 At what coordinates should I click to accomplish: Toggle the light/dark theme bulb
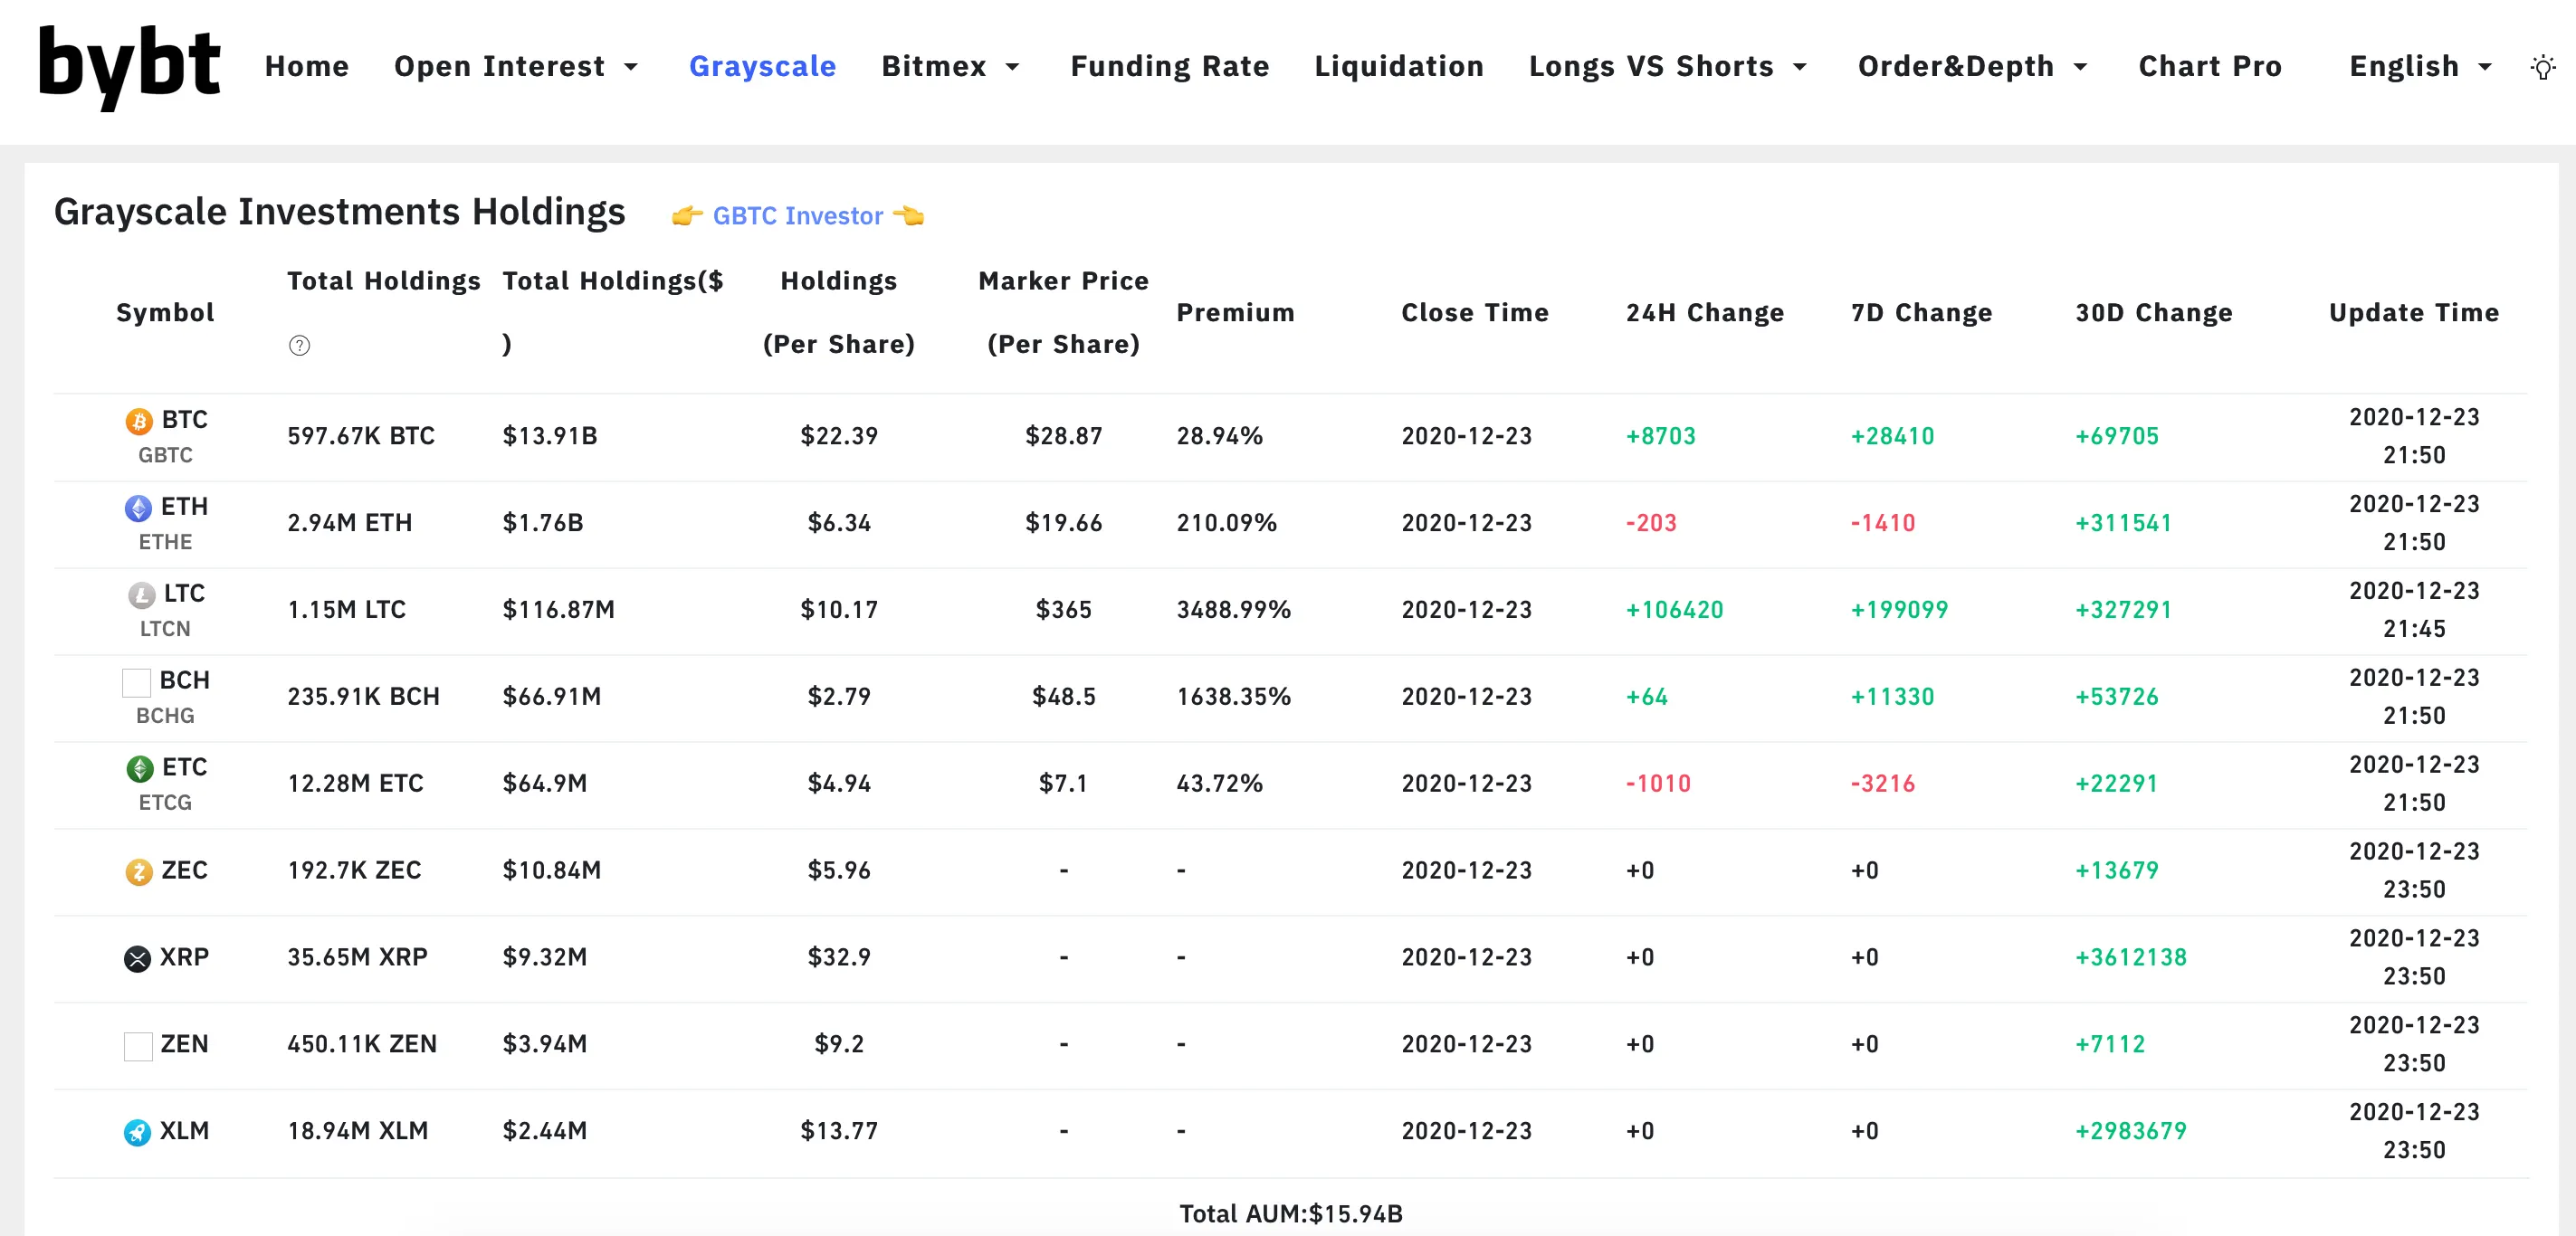point(2542,67)
